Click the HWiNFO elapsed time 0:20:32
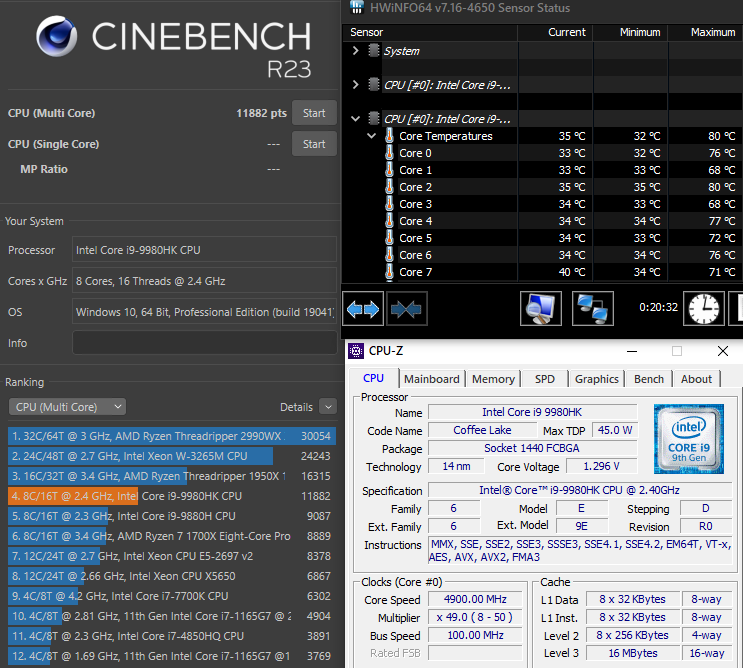Image resolution: width=743 pixels, height=668 pixels. [x=658, y=307]
